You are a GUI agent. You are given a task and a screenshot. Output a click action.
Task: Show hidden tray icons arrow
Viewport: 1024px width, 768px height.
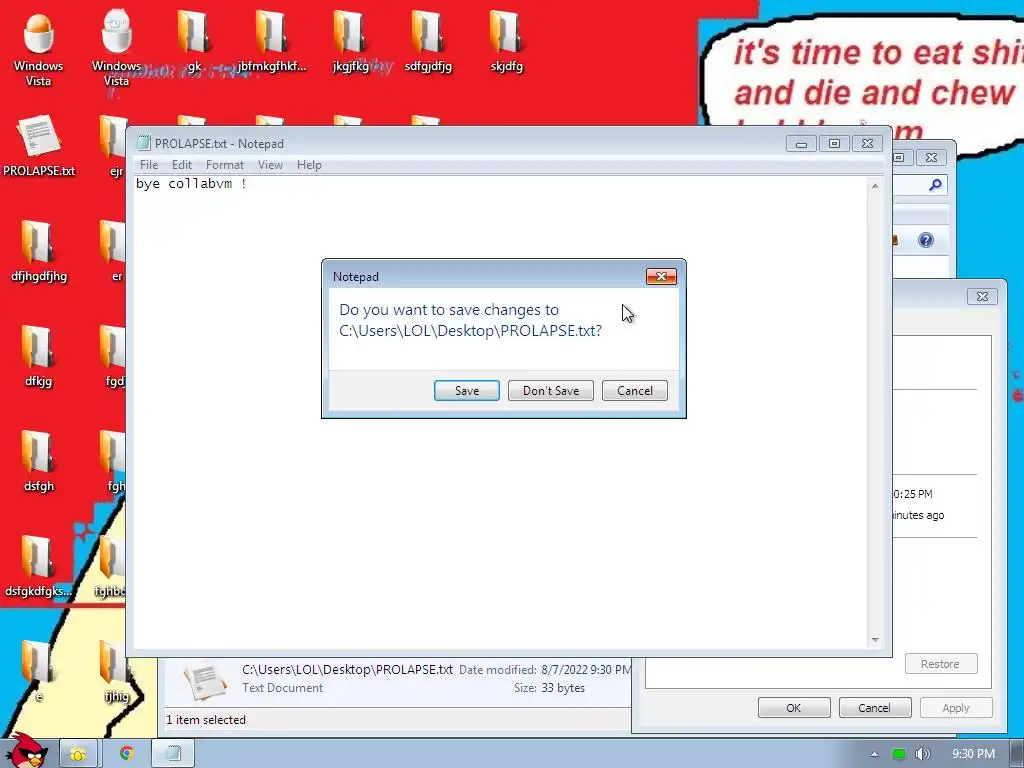[x=874, y=754]
